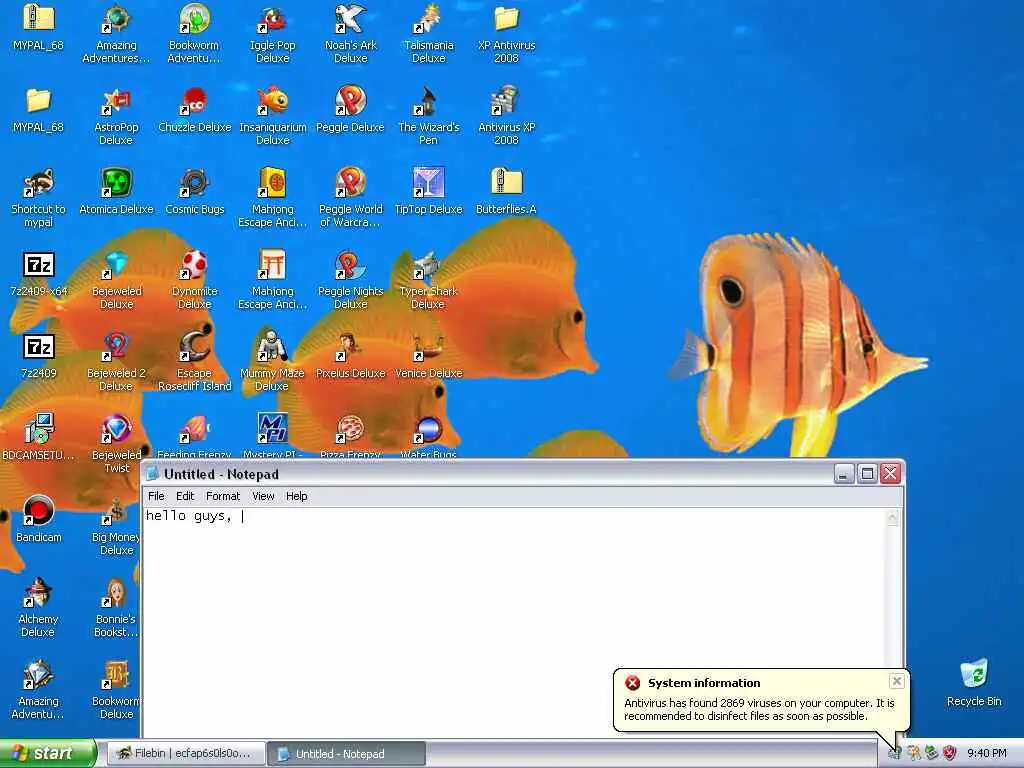Image resolution: width=1024 pixels, height=768 pixels.
Task: Open Notepad's Format menu
Action: pyautogui.click(x=223, y=496)
